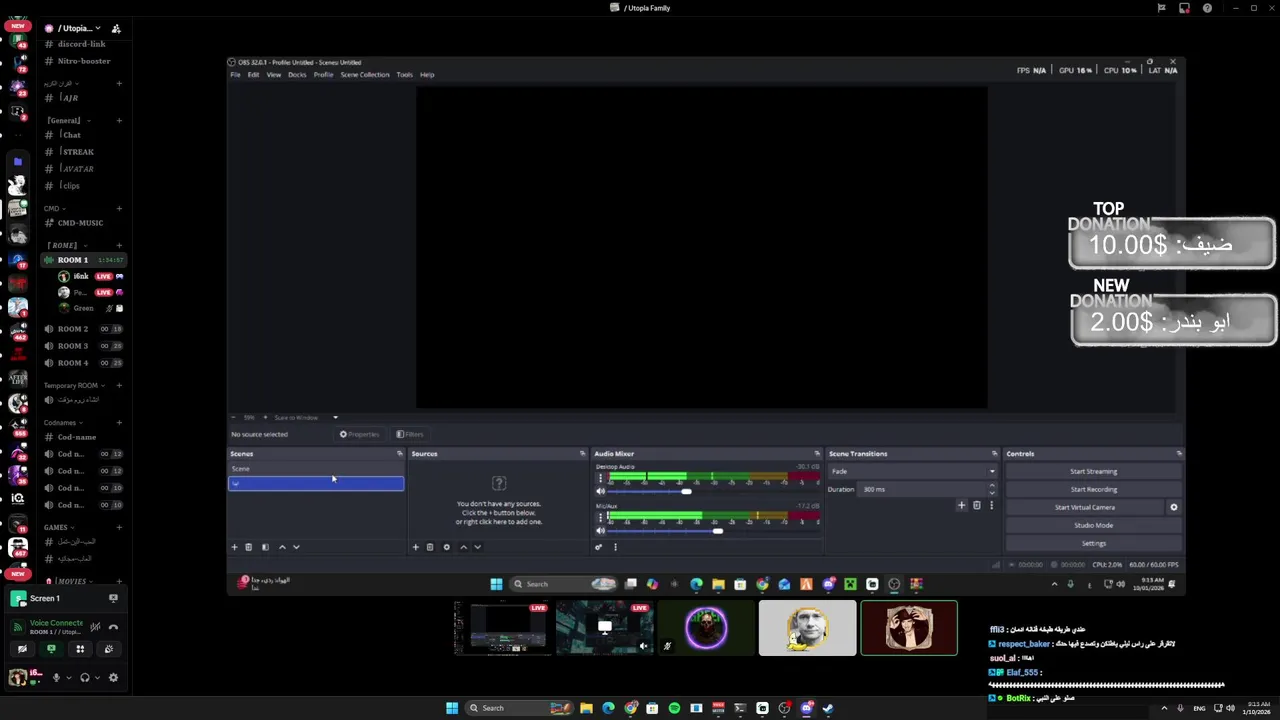
Task: Open Audio Mixer three-dot menu
Action: pos(615,547)
